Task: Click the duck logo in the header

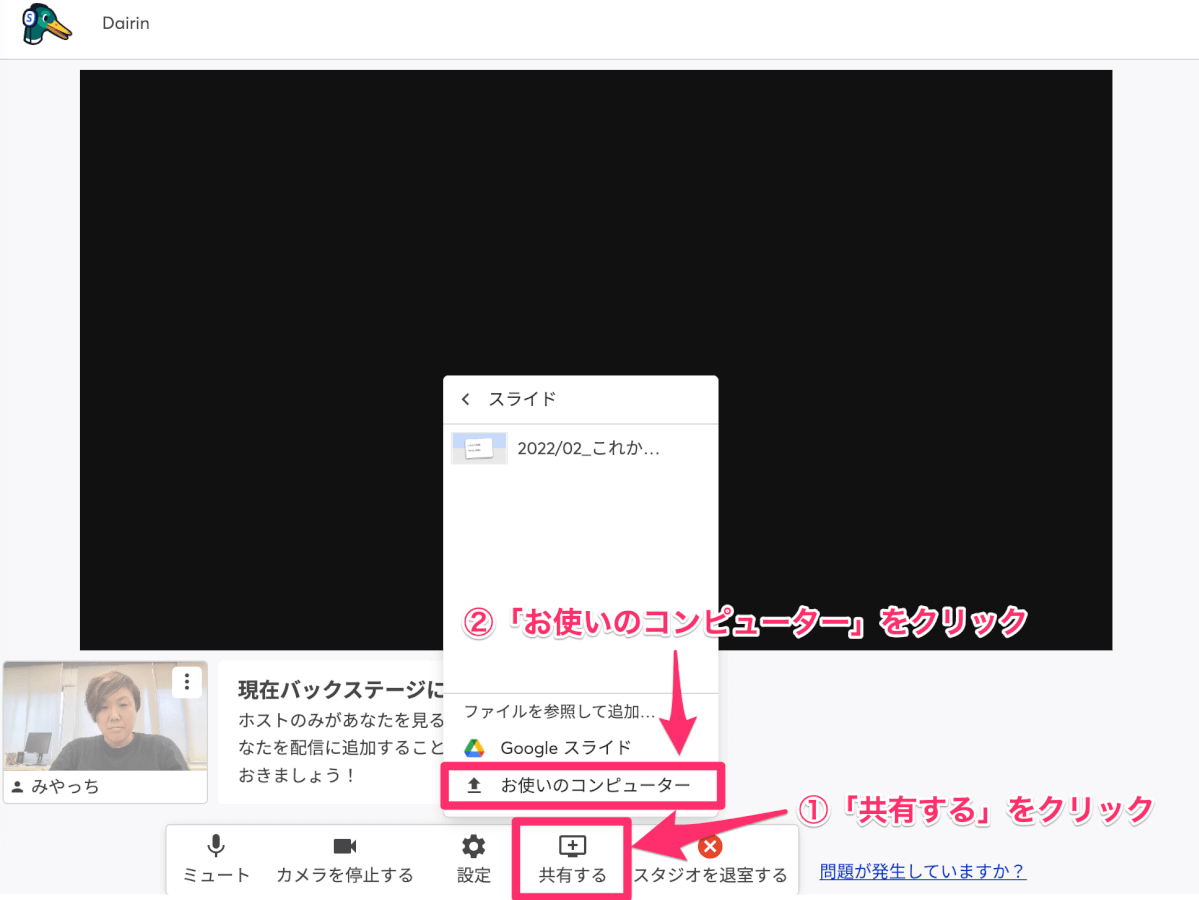Action: tap(46, 24)
